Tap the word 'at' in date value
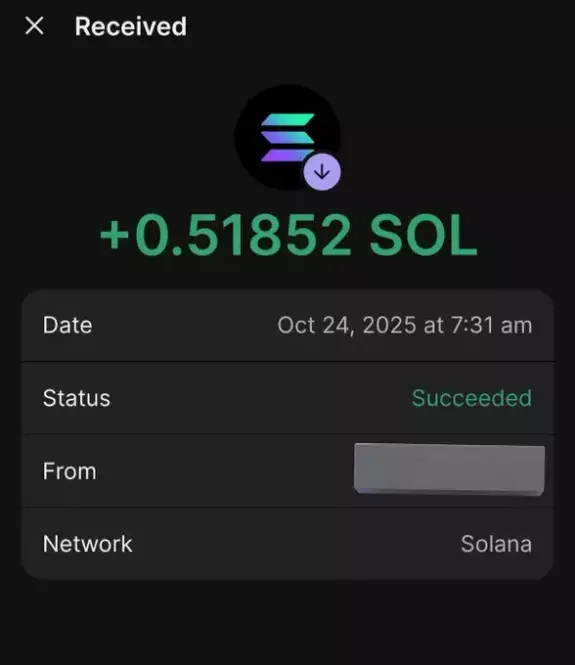Screen dimensions: 575x665 pos(433,326)
